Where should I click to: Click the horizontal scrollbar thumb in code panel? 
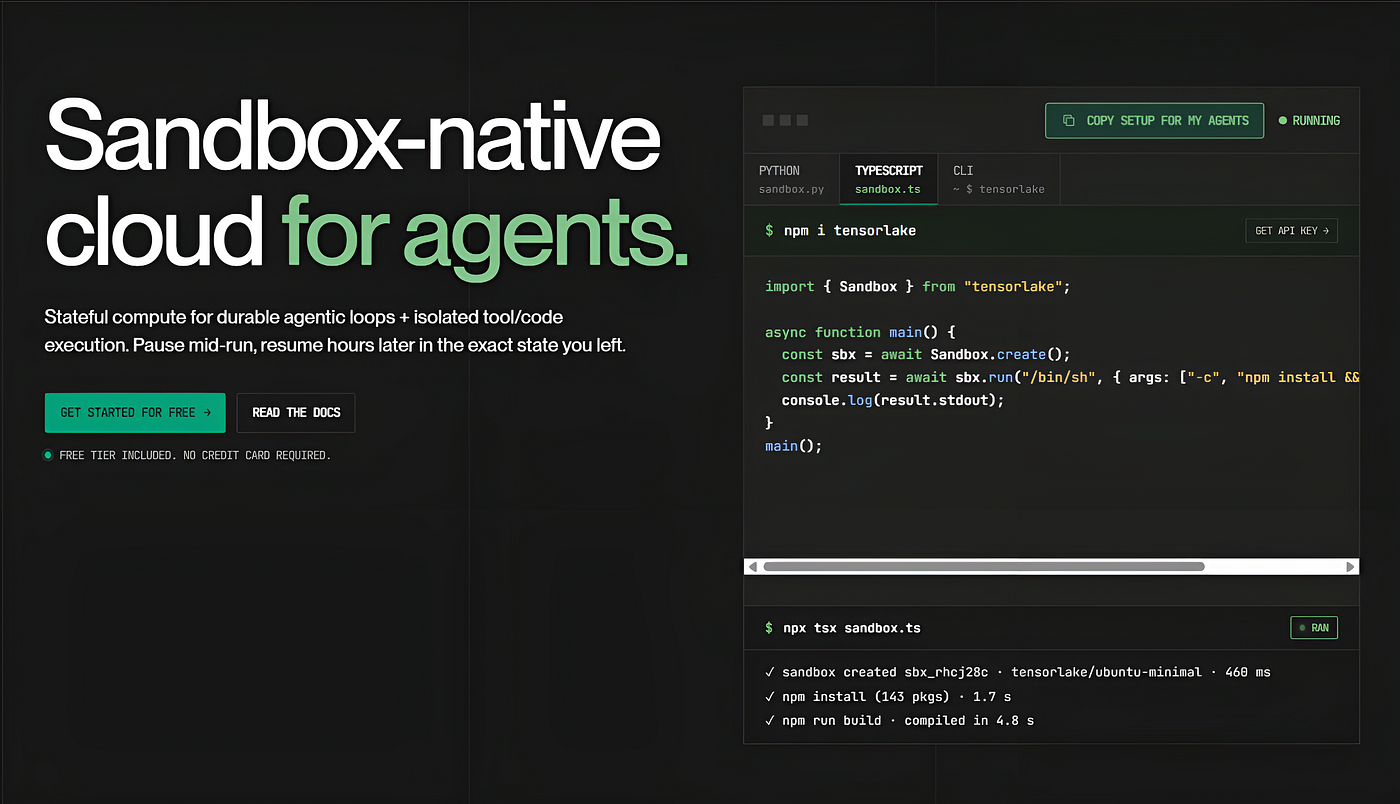tap(983, 566)
